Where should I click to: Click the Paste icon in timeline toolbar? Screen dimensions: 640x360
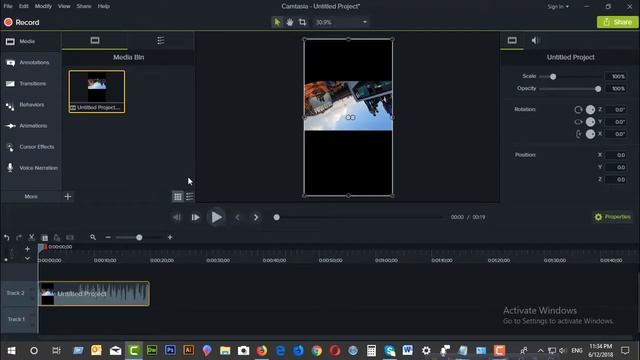[x=57, y=238]
